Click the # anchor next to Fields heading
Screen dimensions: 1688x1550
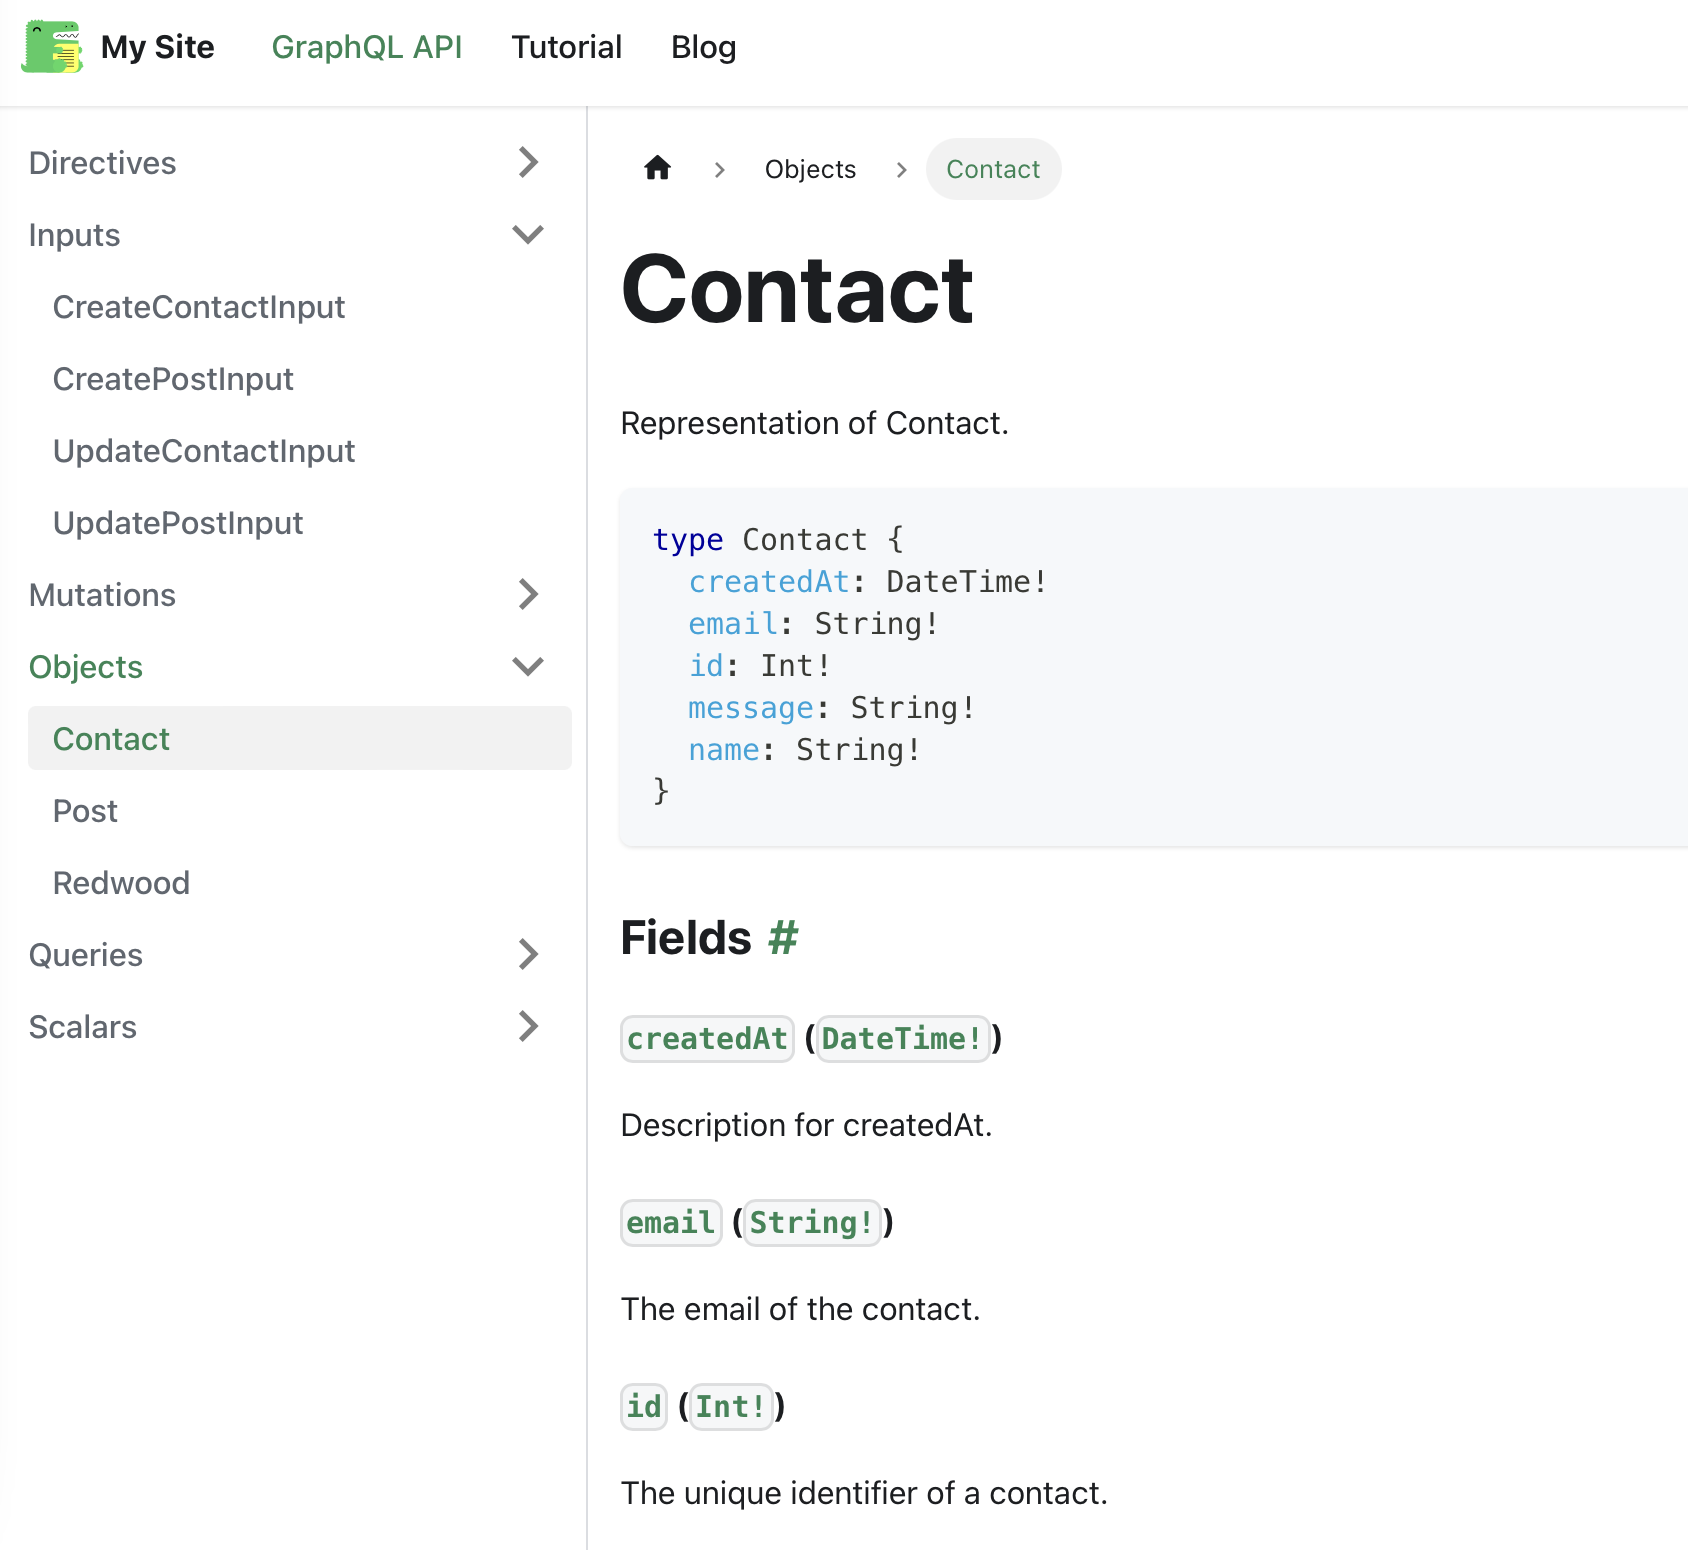pos(782,937)
